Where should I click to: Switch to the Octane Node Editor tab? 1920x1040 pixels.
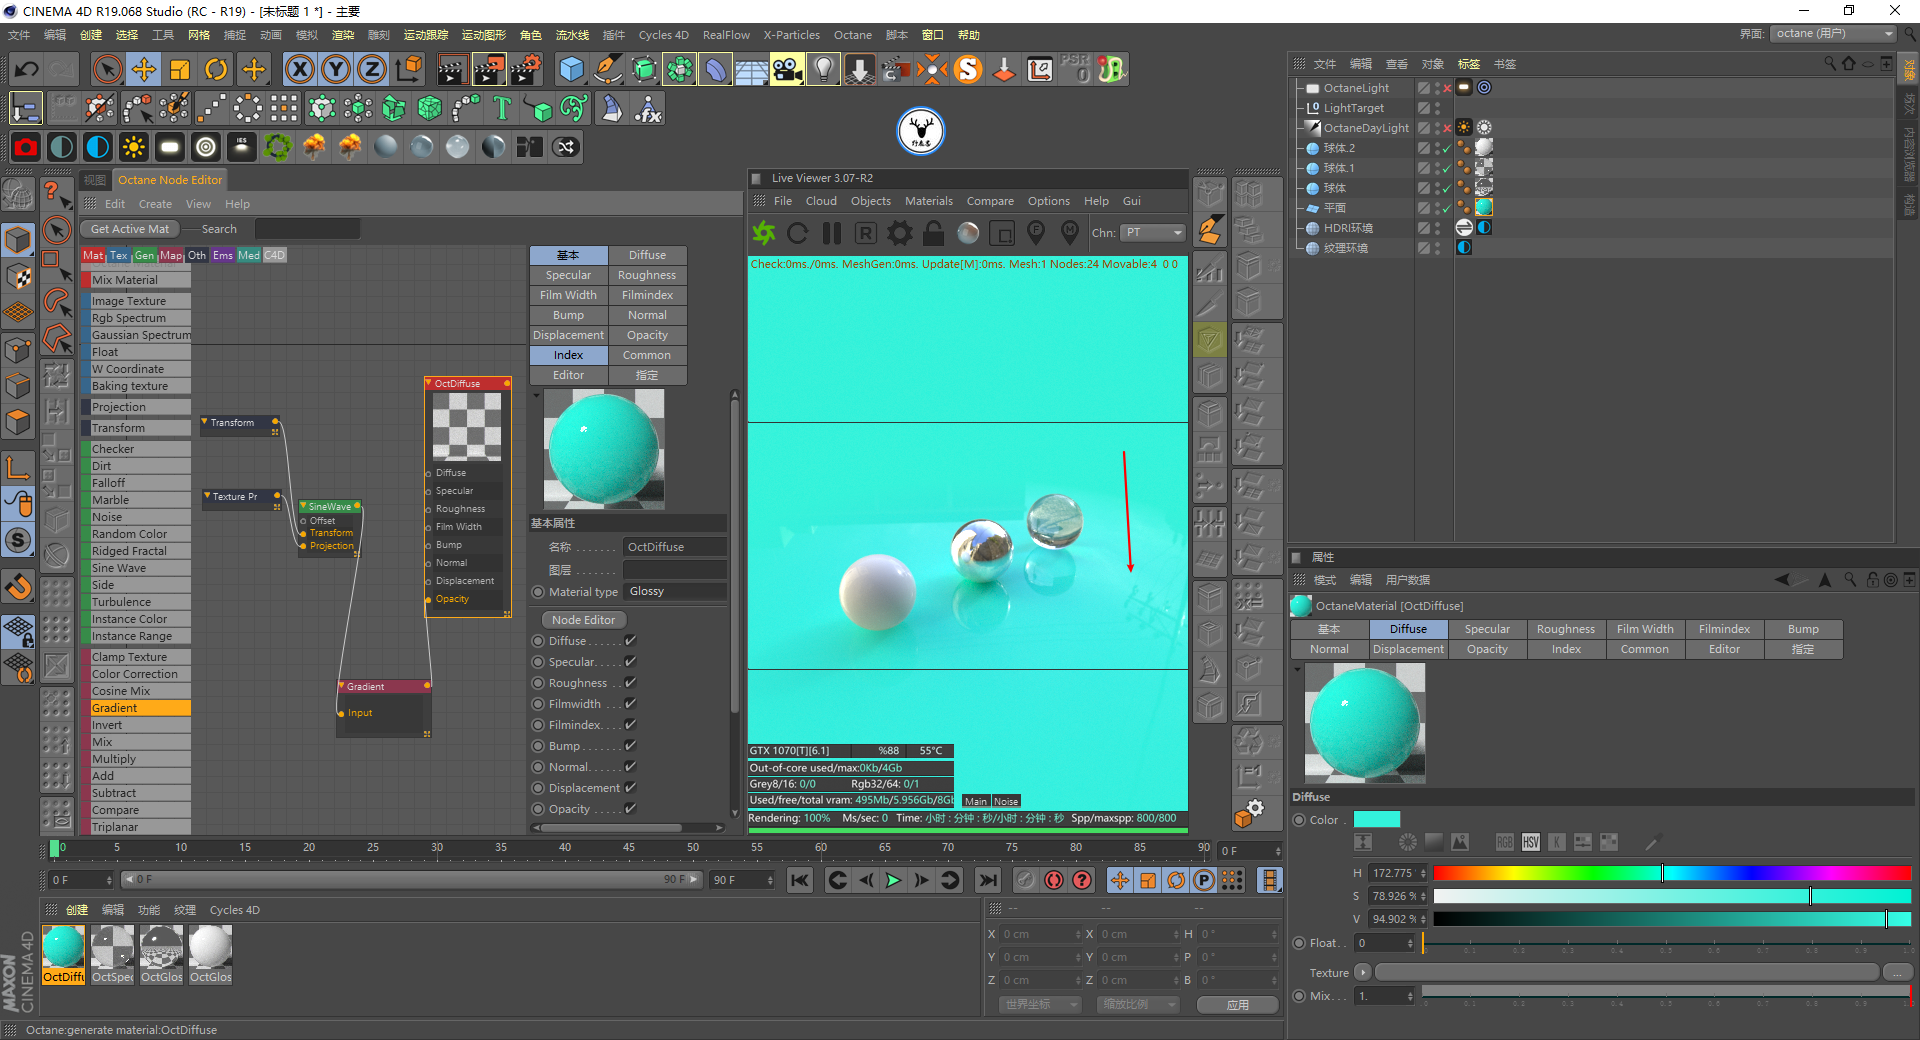[x=170, y=180]
